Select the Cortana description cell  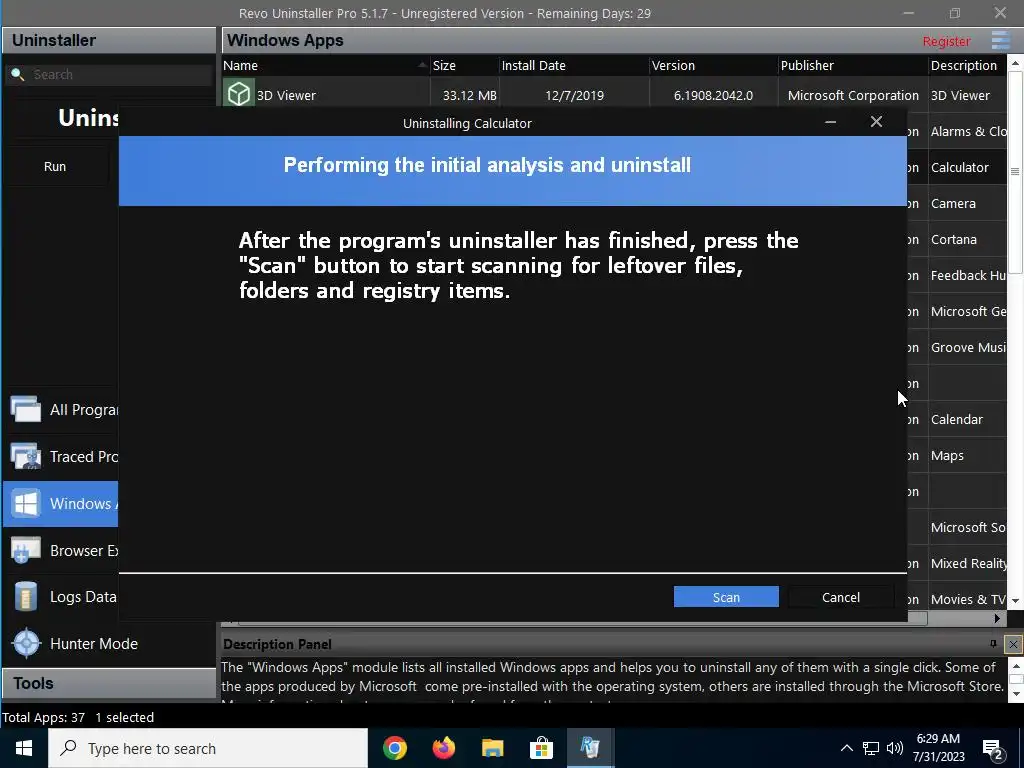pos(967,239)
